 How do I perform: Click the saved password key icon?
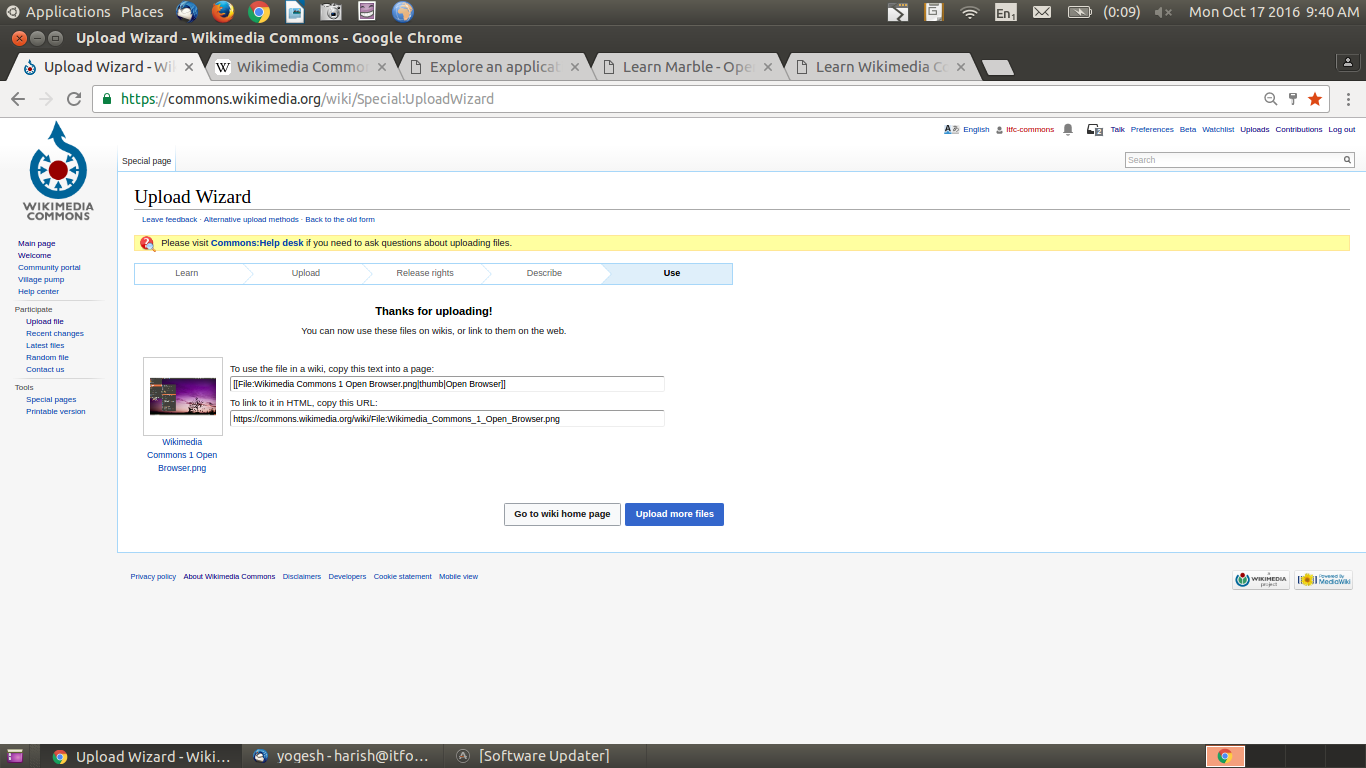click(x=1293, y=99)
